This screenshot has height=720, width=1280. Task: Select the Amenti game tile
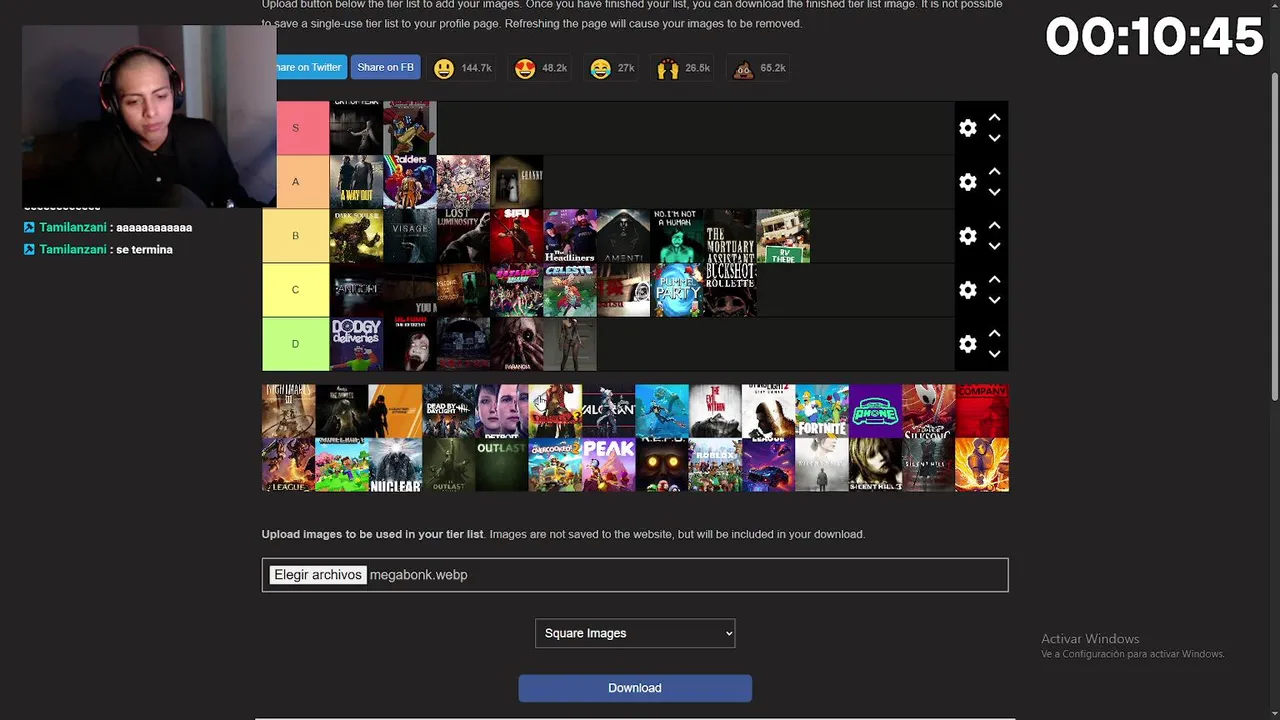click(623, 236)
